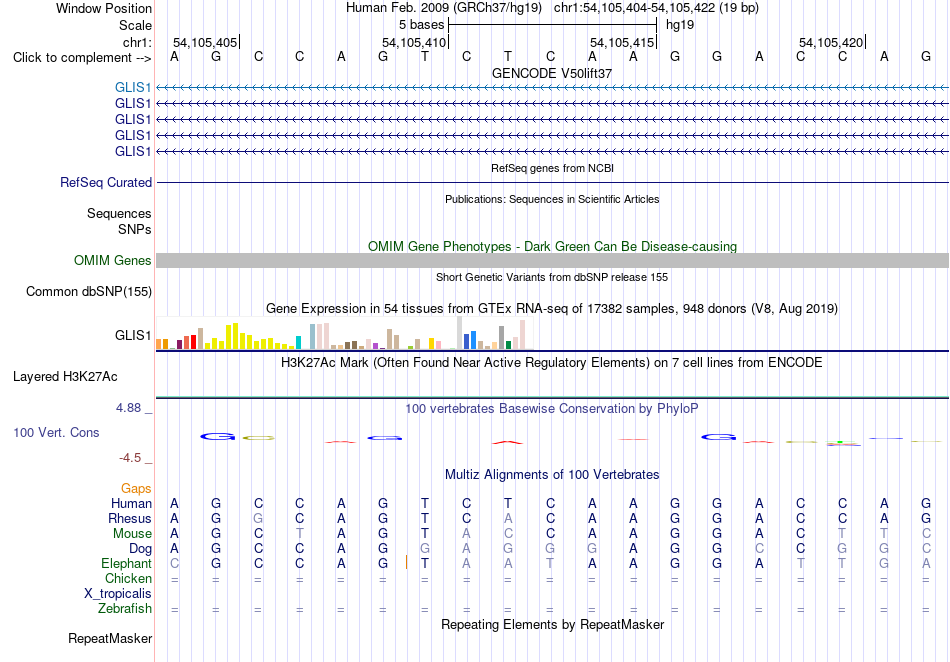
Task: Click the Window Position track label
Action: coord(104,8)
